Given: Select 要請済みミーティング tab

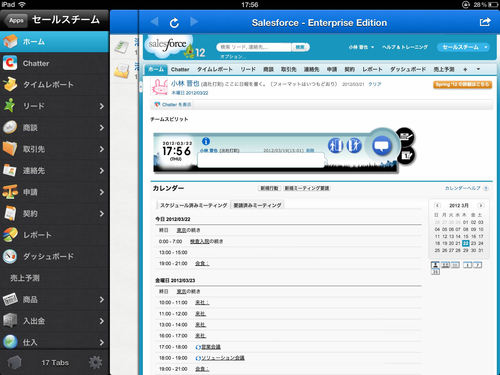Looking at the screenshot, I should [x=257, y=205].
